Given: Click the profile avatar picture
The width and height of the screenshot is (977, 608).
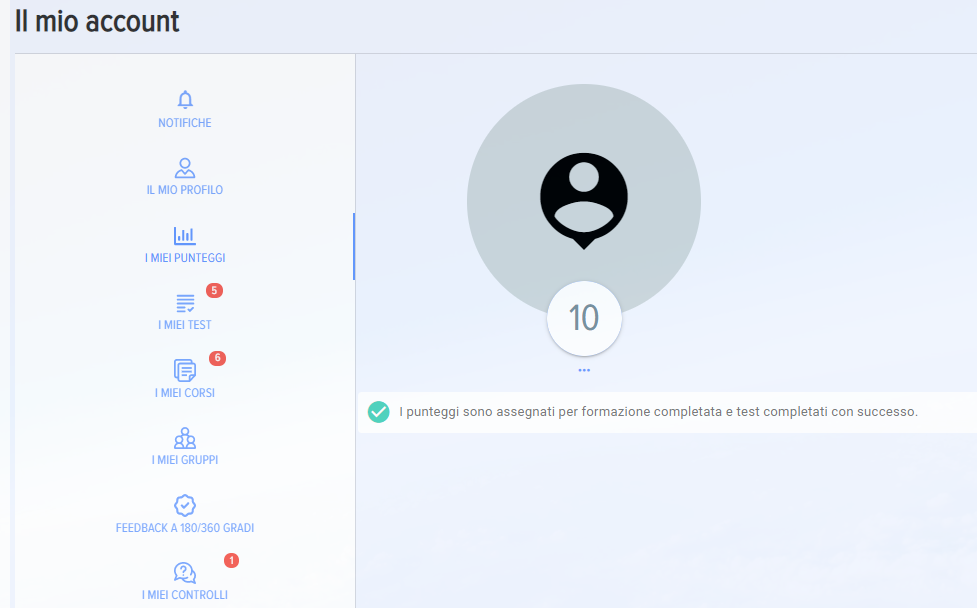Looking at the screenshot, I should coord(584,201).
